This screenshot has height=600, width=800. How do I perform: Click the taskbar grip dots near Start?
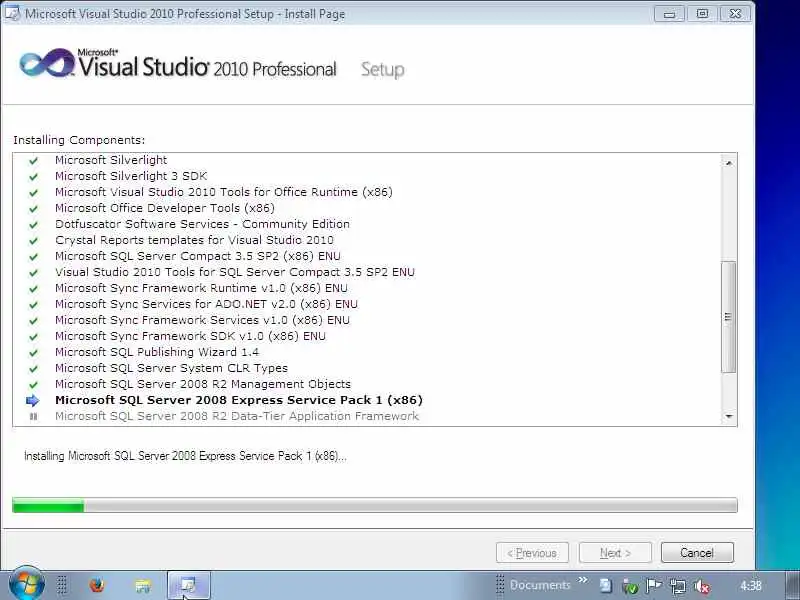(x=62, y=585)
